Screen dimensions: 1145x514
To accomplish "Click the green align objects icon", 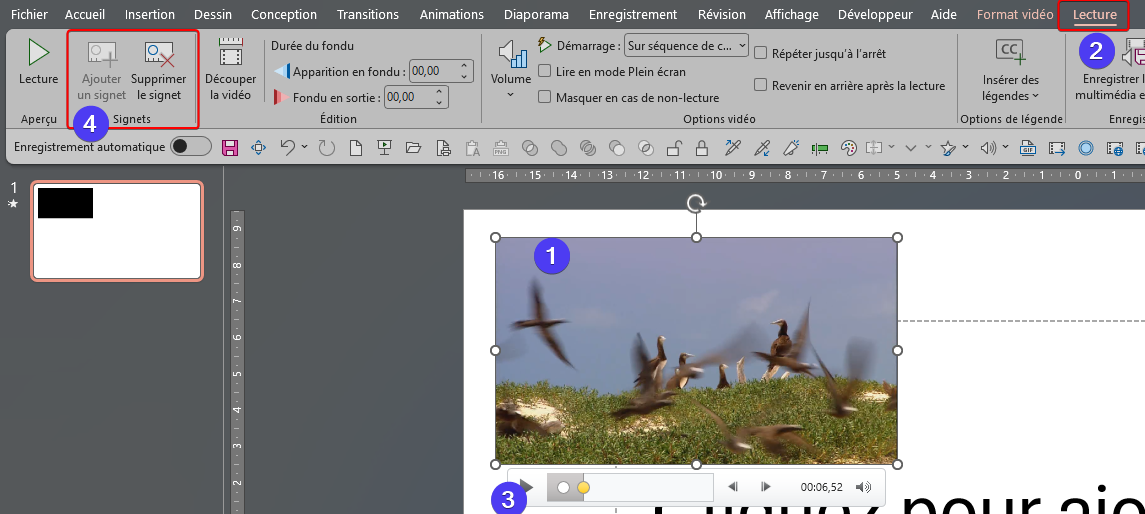I will tap(819, 148).
